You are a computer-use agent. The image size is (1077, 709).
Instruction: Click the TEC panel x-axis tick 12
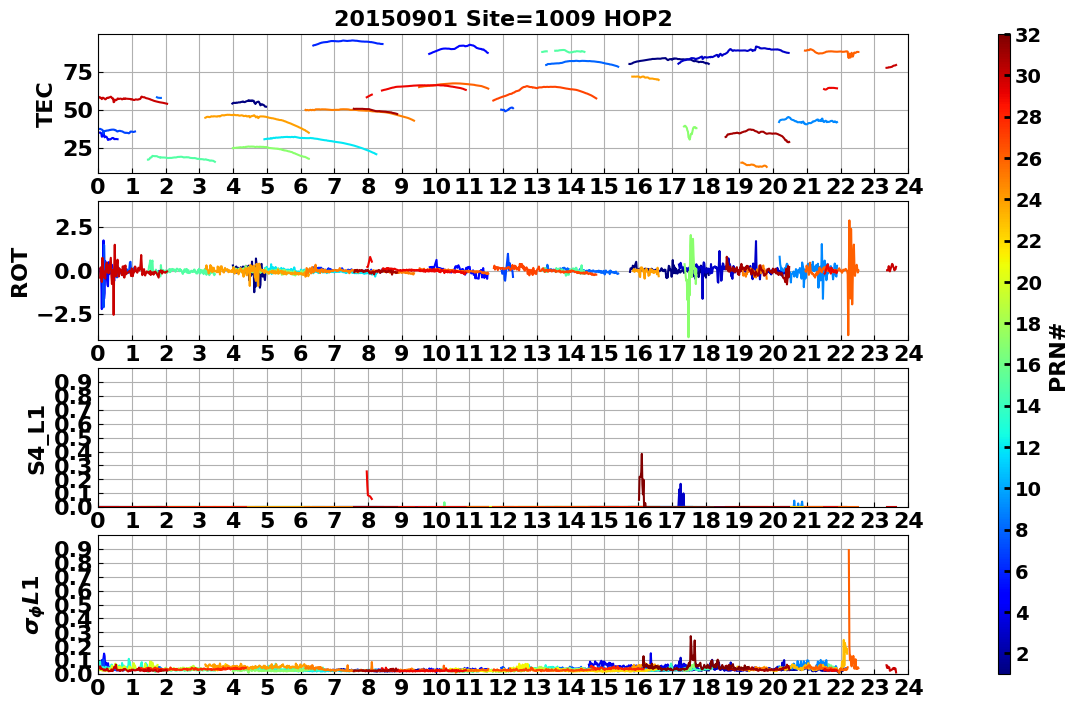pos(503,187)
